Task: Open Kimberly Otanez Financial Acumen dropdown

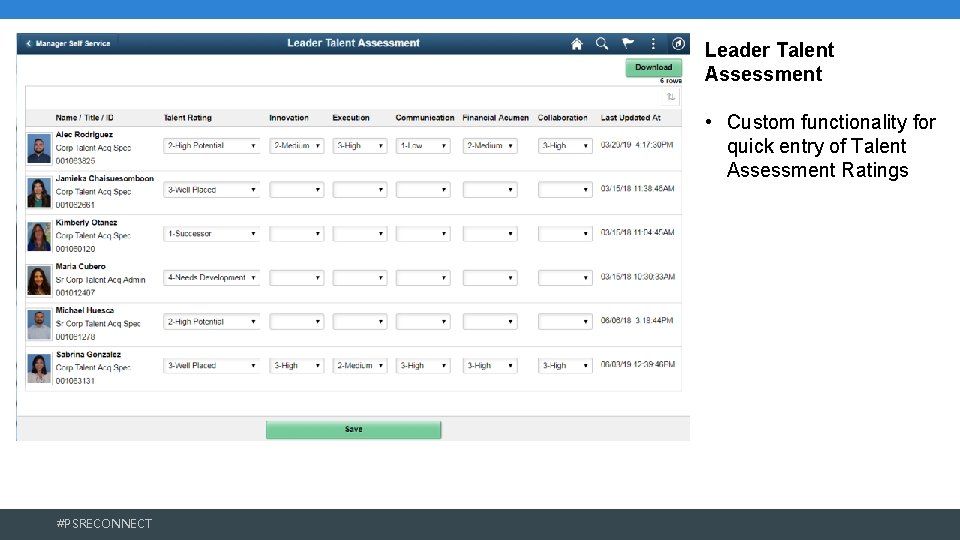Action: tap(490, 234)
